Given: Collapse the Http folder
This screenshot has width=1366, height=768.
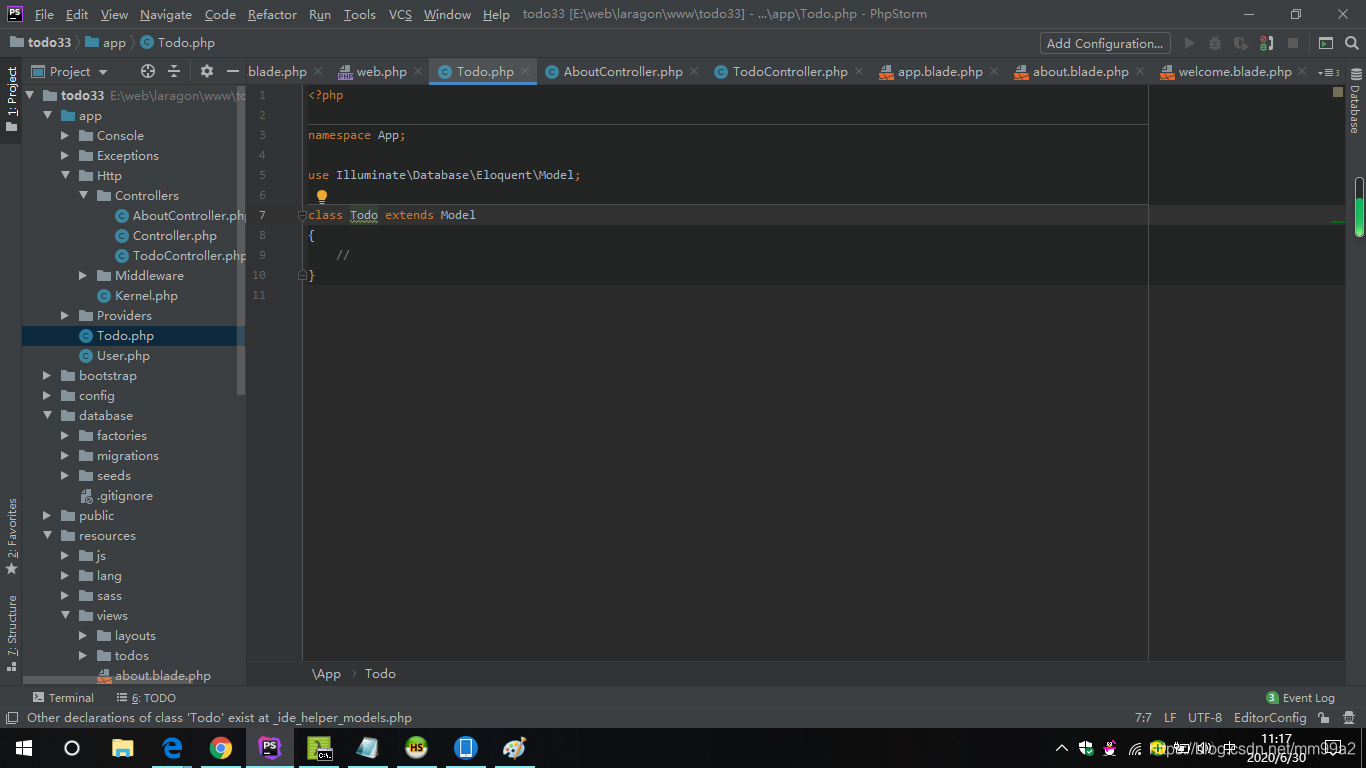Looking at the screenshot, I should (65, 176).
